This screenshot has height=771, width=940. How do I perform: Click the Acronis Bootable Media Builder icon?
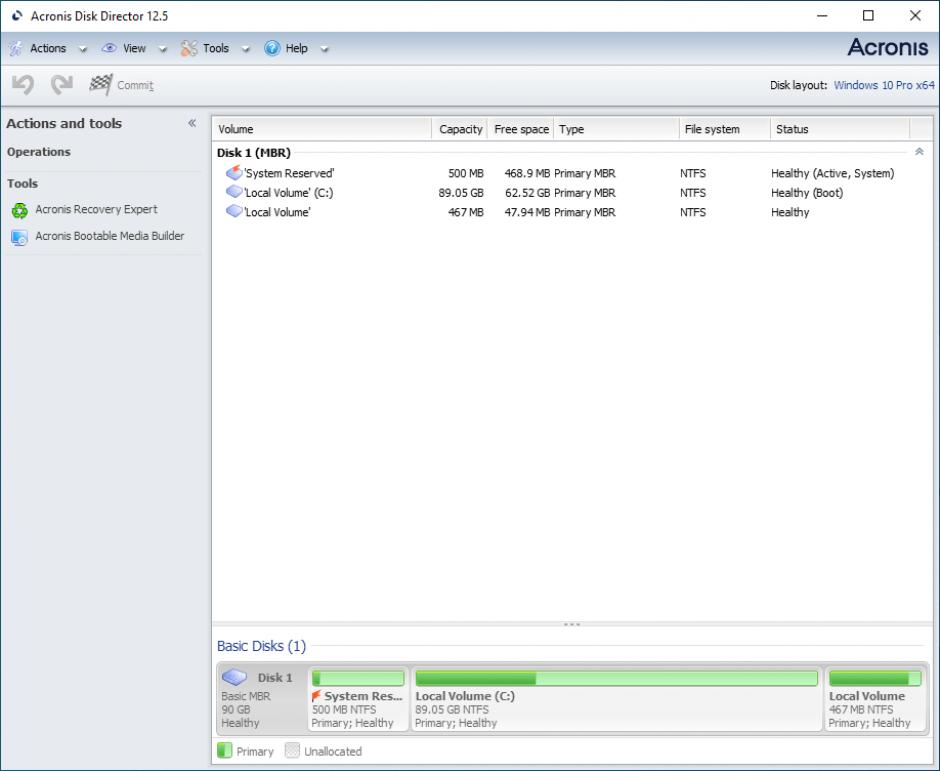19,237
